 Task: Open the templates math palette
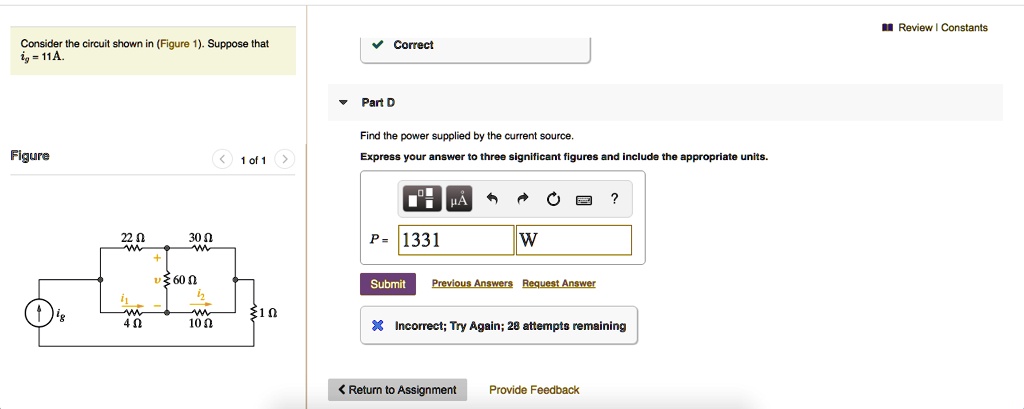[x=420, y=199]
